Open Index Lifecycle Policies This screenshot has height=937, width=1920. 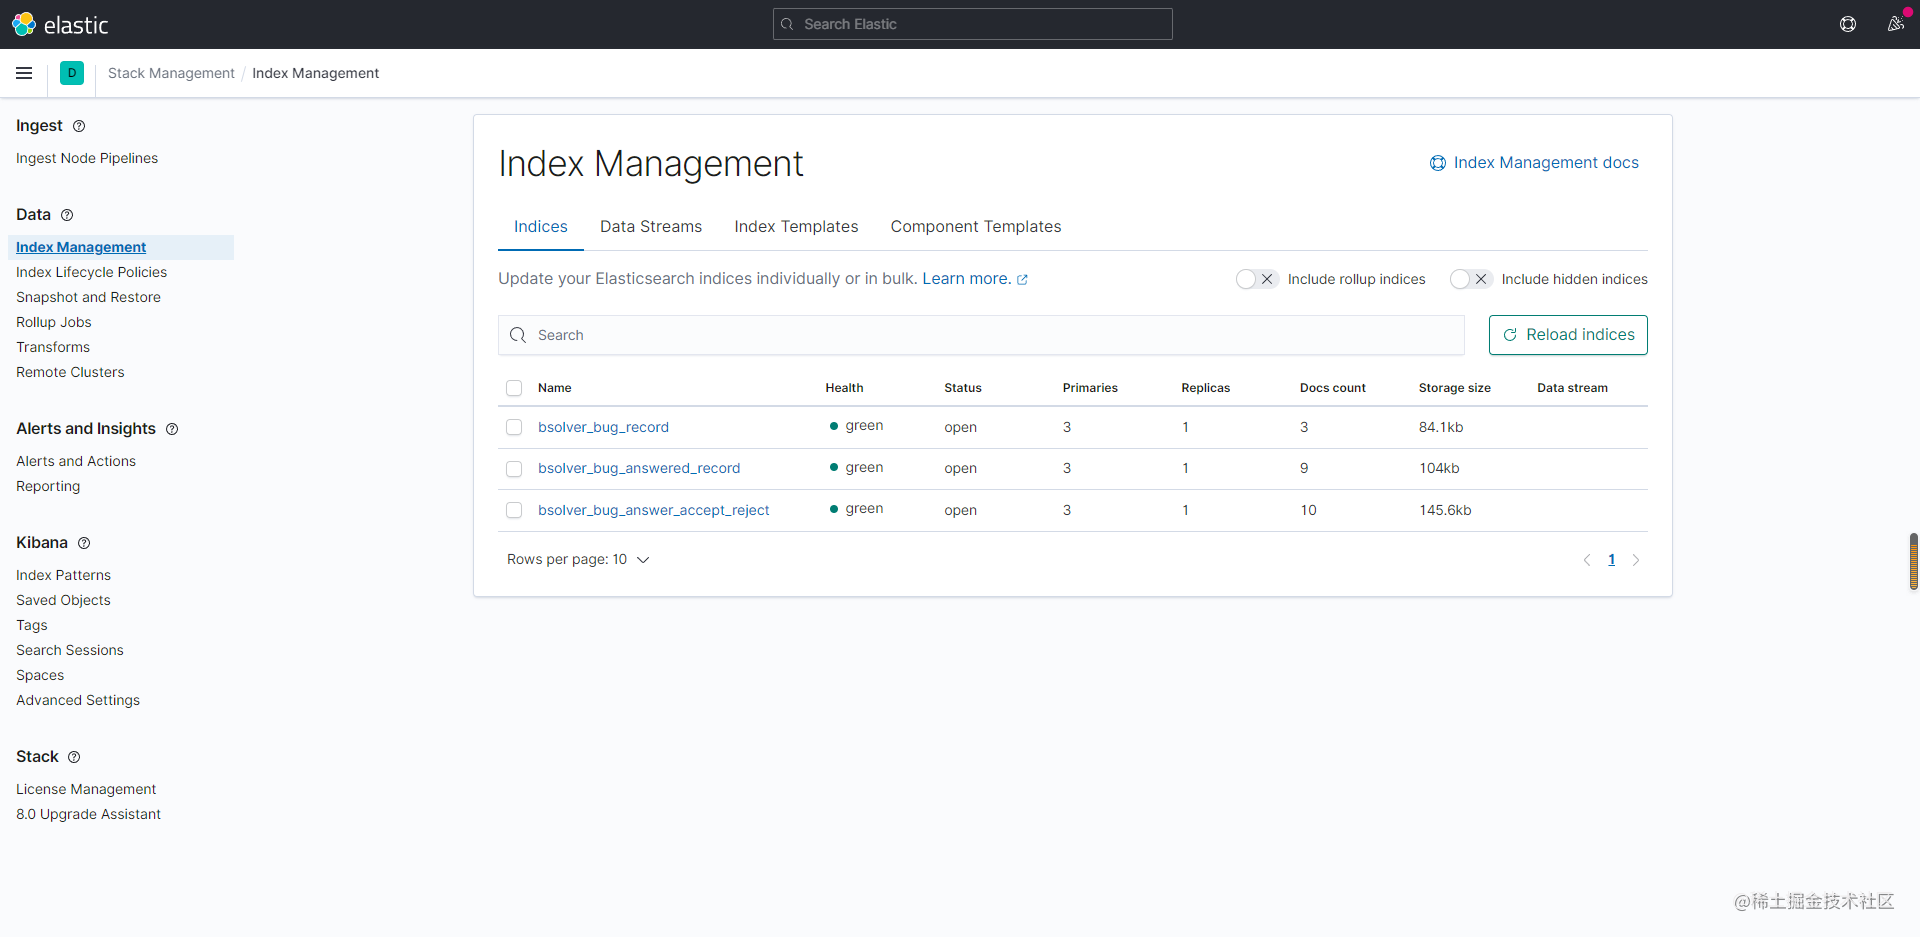pyautogui.click(x=91, y=272)
